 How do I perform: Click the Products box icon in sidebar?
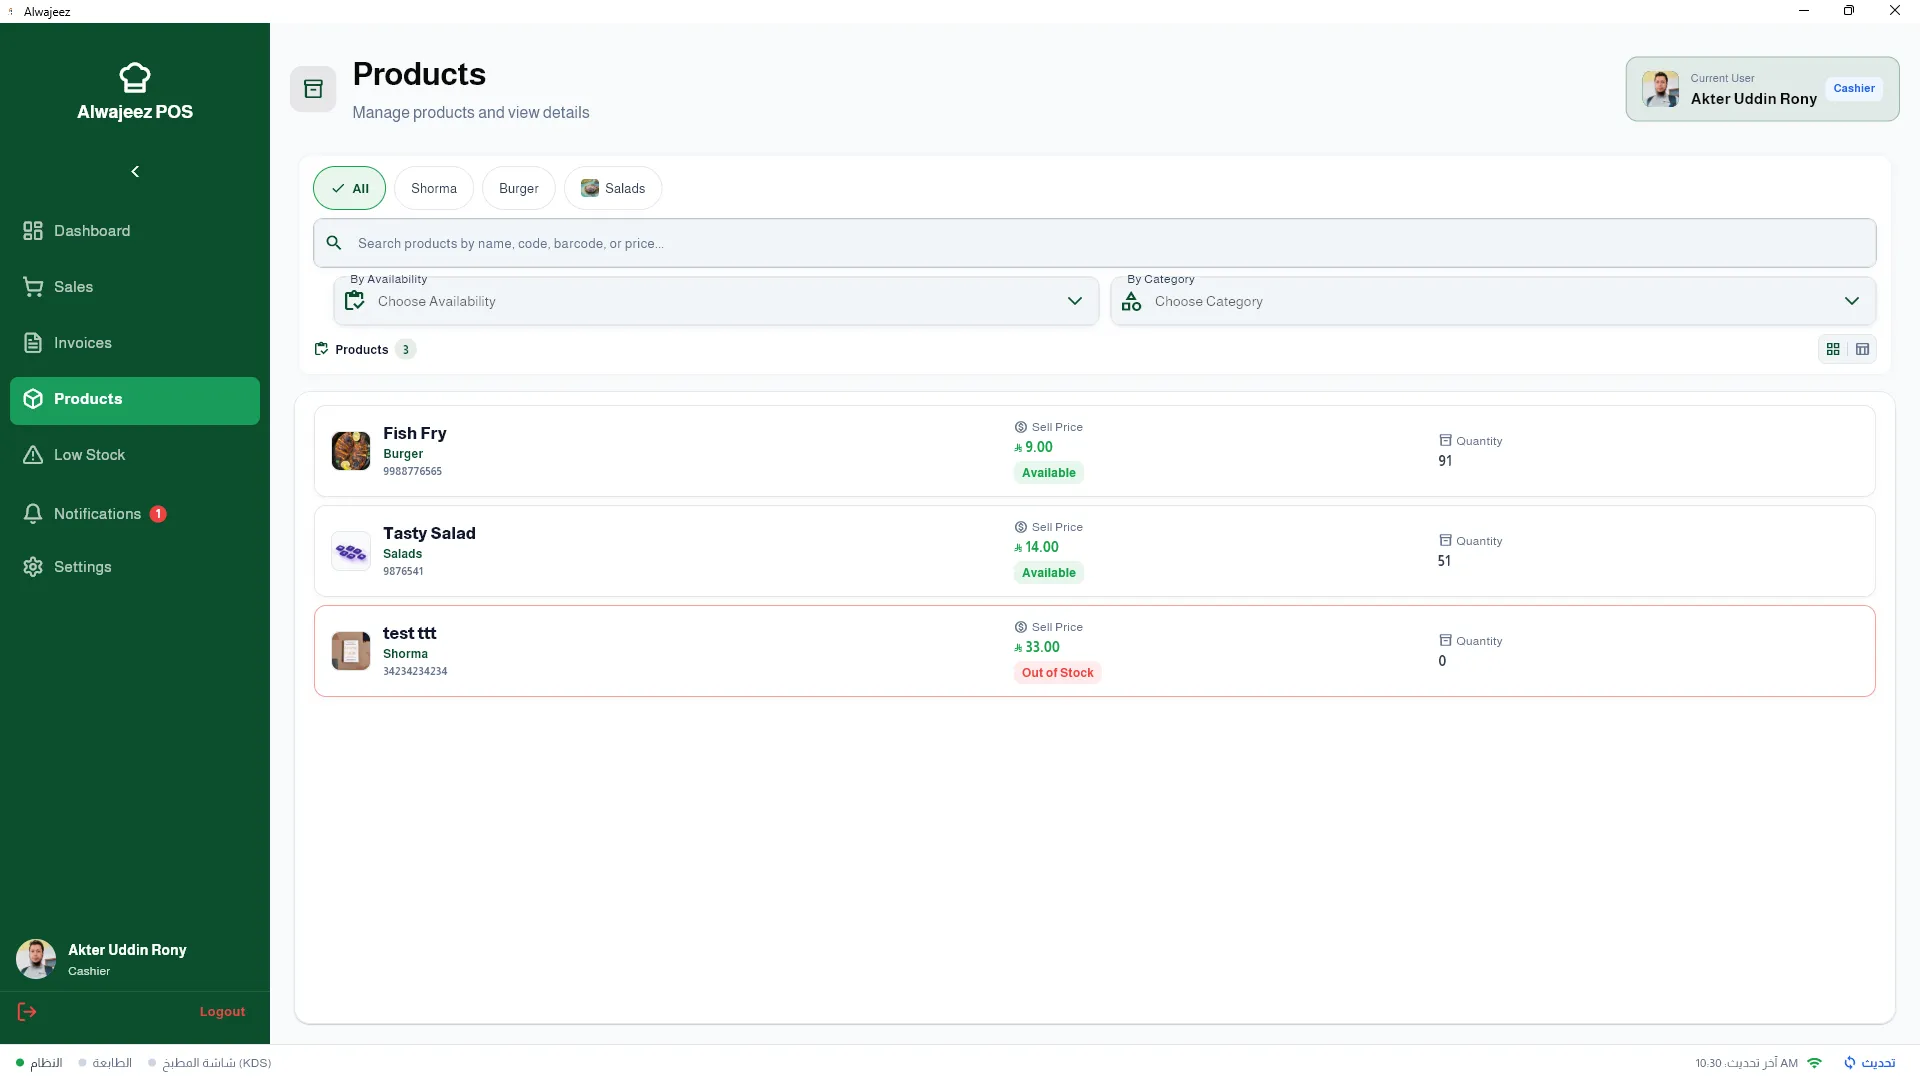(x=33, y=399)
